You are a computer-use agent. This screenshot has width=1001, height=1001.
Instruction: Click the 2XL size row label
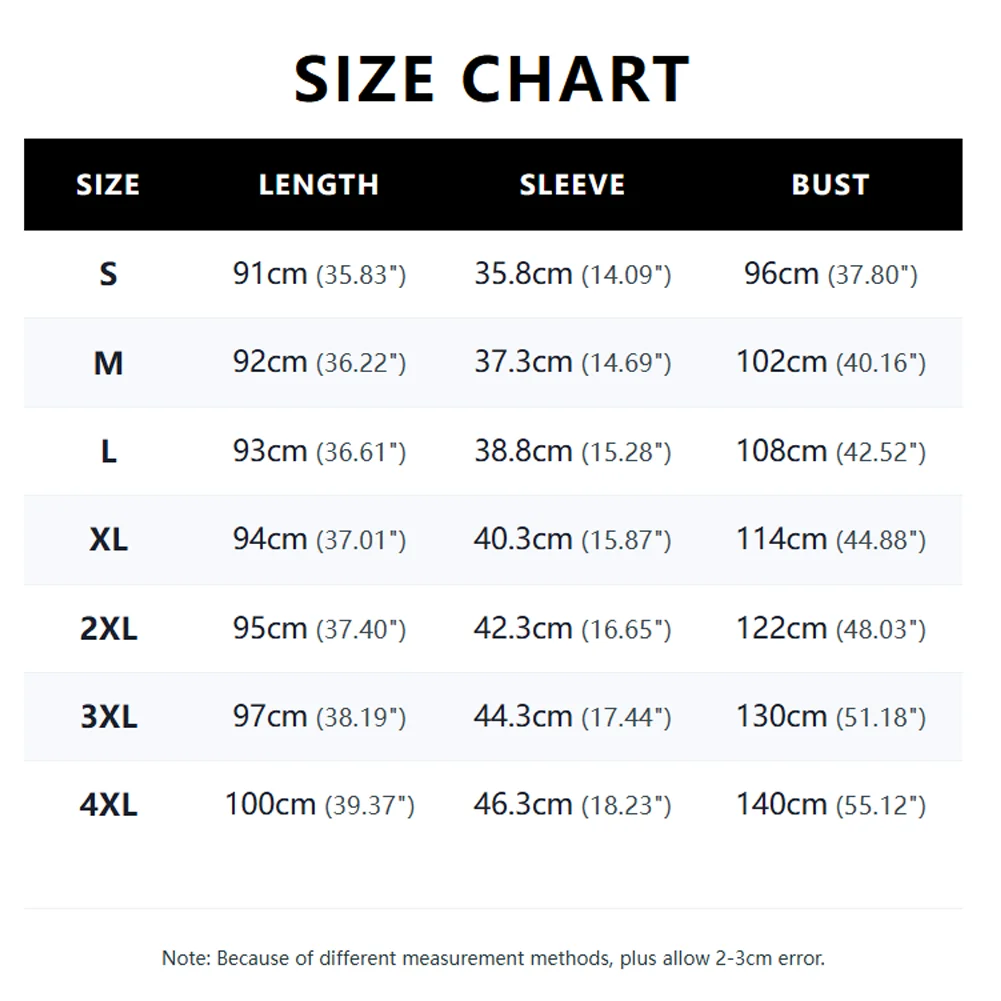point(109,629)
